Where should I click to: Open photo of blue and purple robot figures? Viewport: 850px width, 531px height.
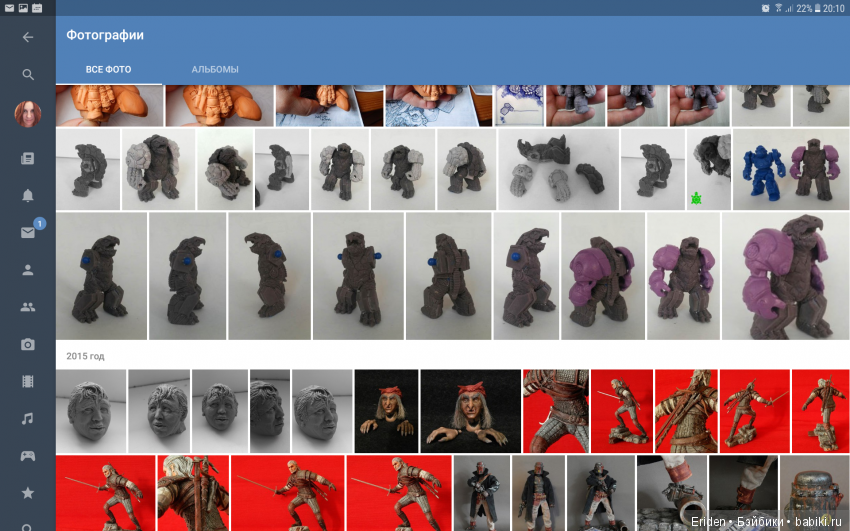(x=790, y=169)
